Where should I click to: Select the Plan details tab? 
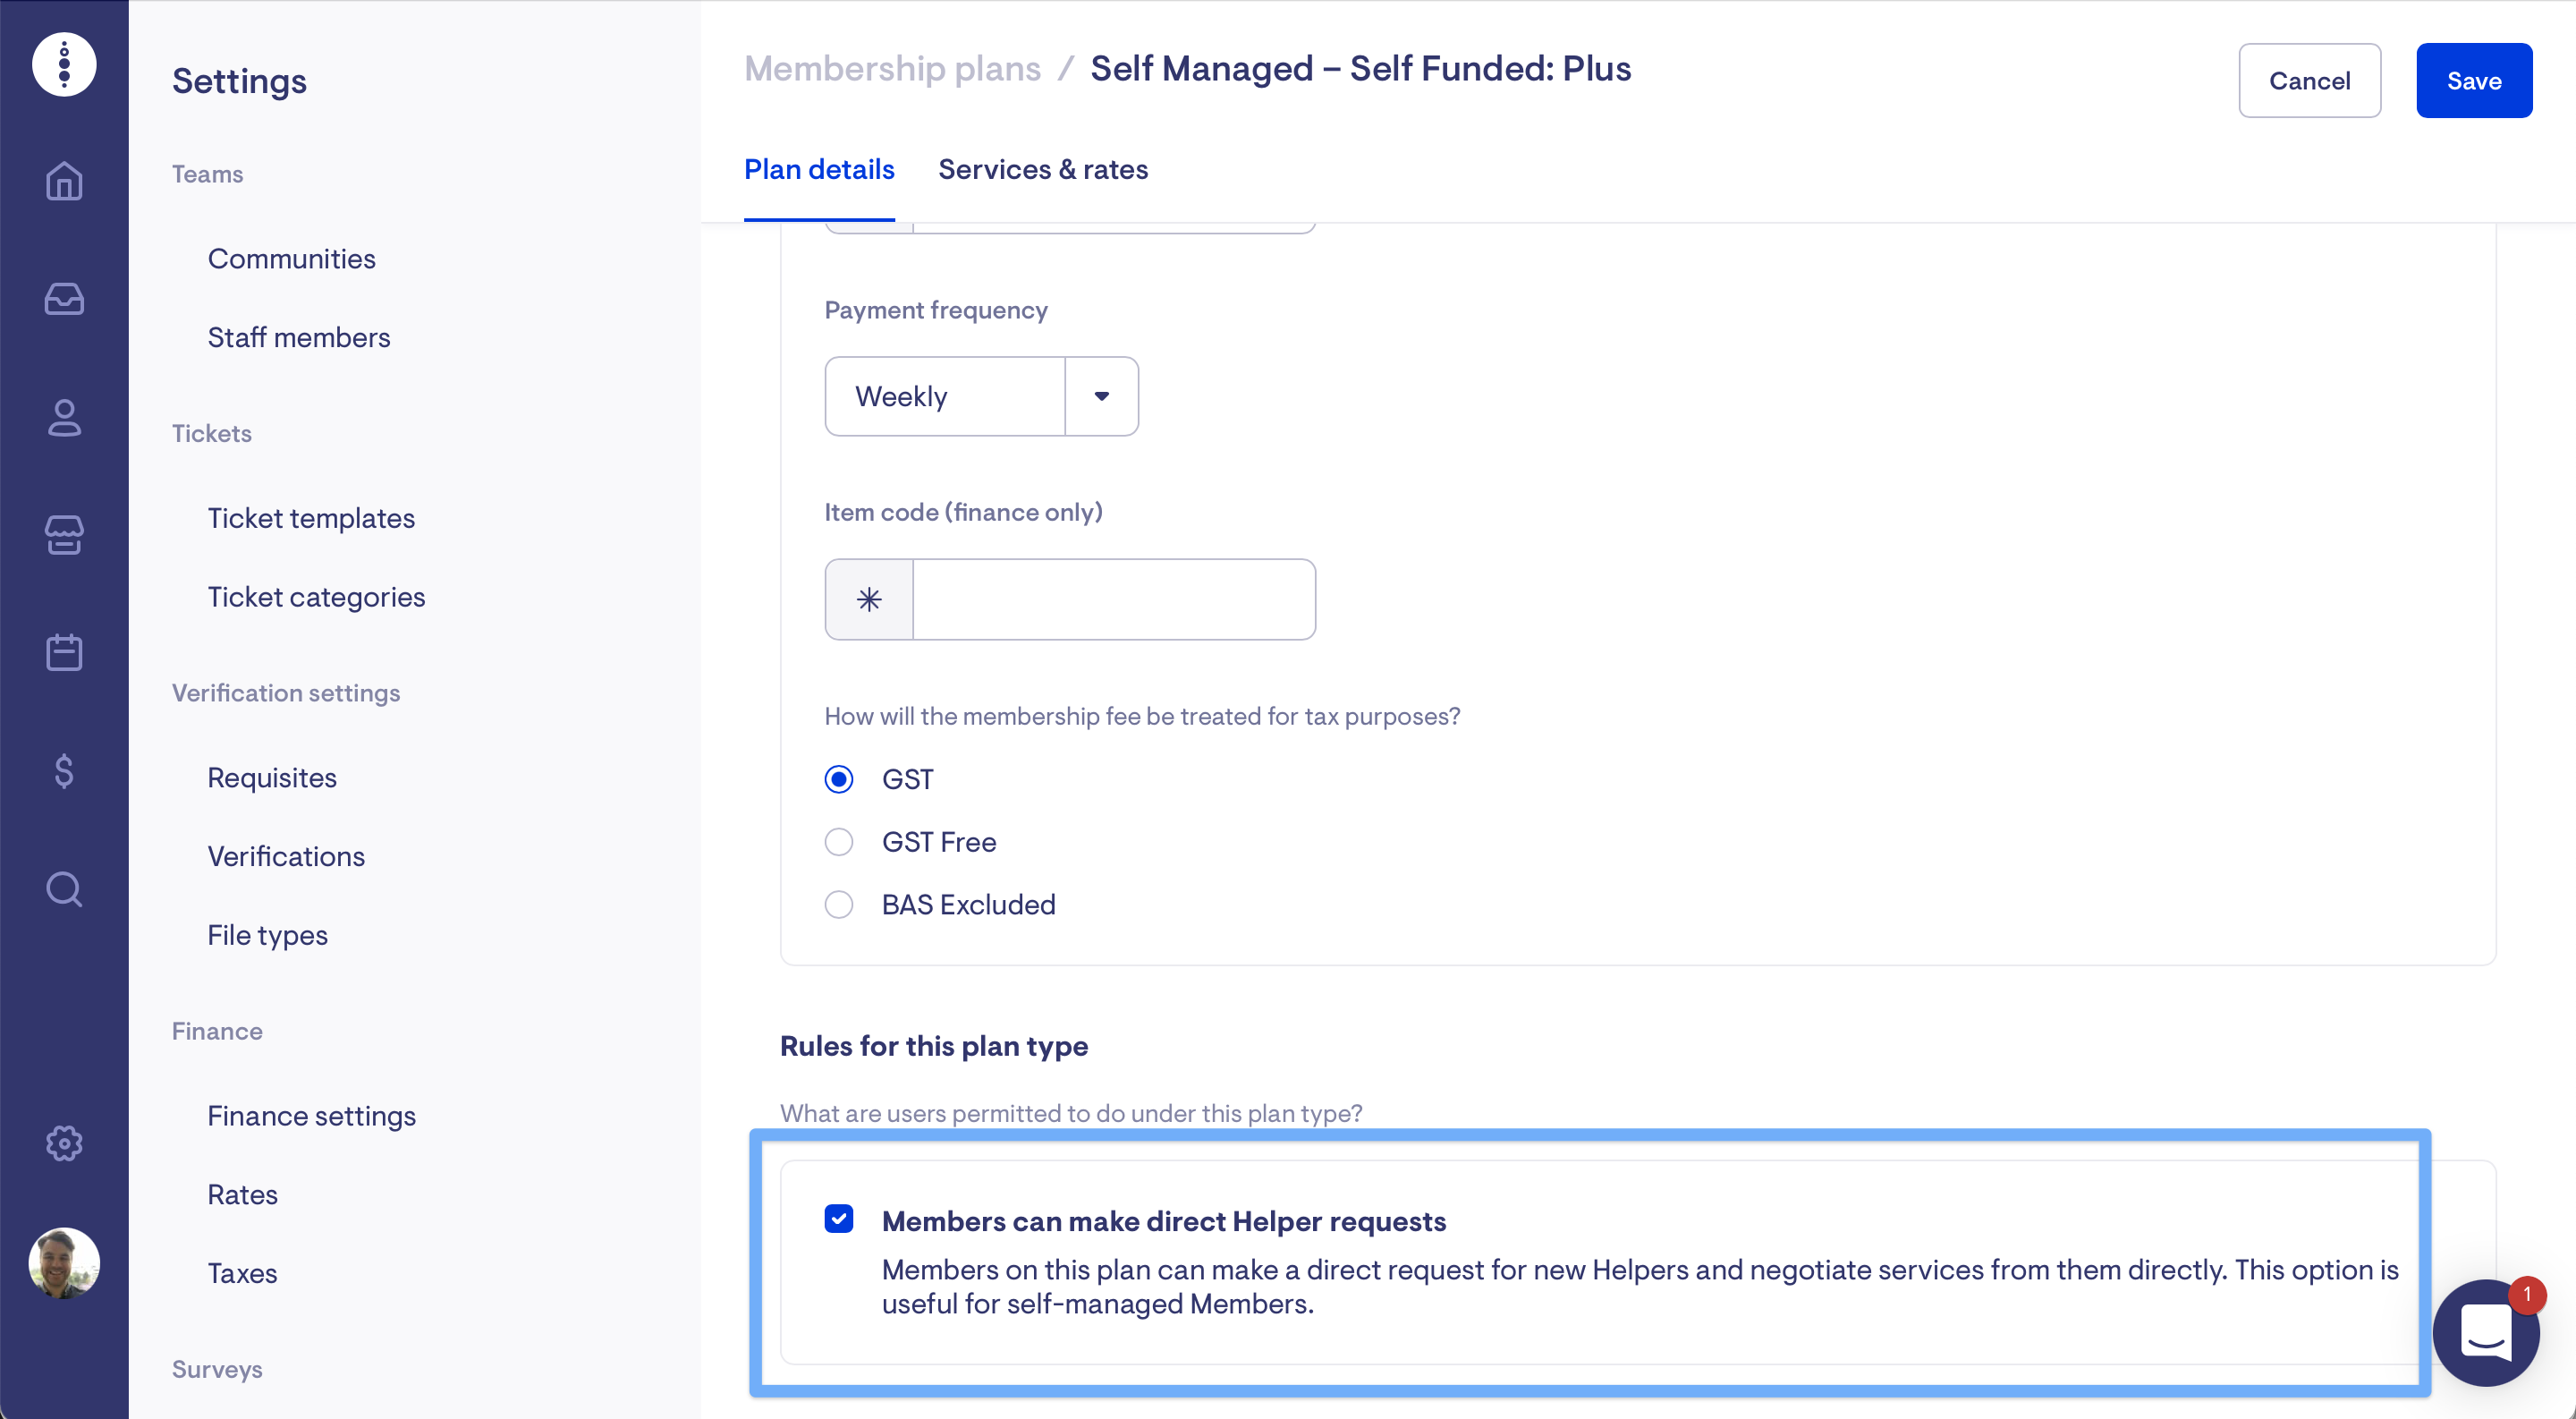pyautogui.click(x=819, y=170)
